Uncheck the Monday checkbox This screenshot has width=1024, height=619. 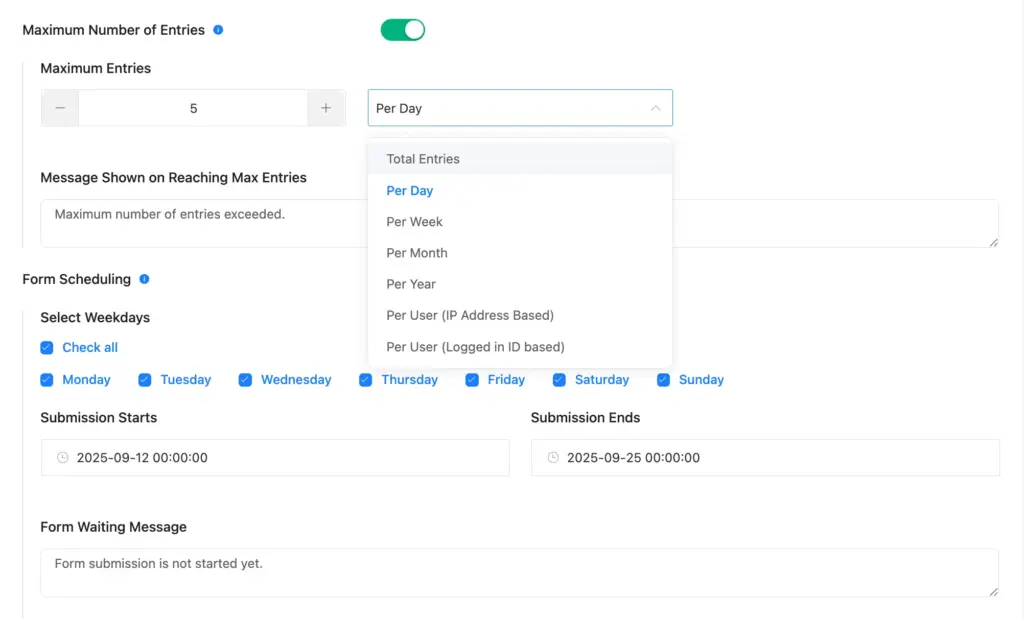click(47, 380)
